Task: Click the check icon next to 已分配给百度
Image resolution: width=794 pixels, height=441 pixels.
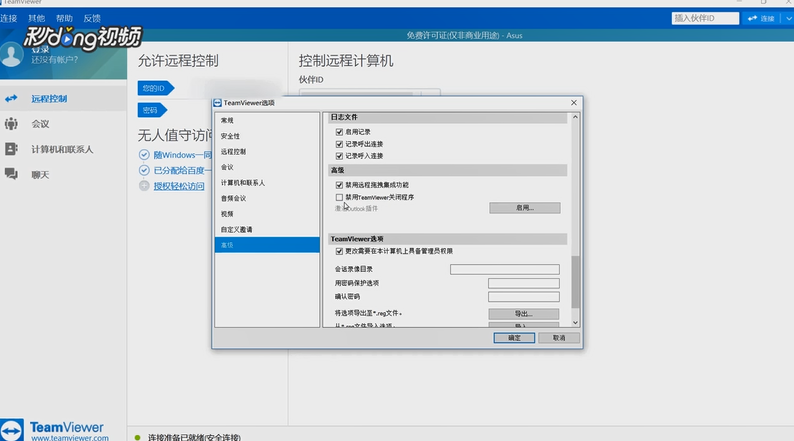Action: [144, 170]
